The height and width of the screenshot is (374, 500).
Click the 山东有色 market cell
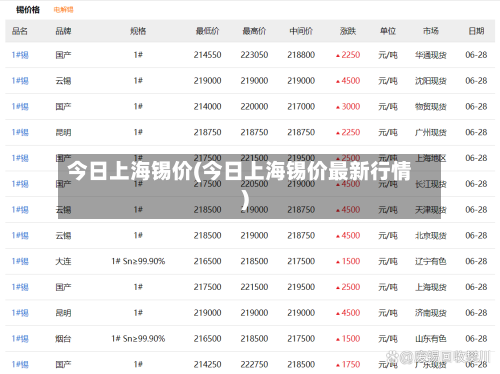(431, 339)
